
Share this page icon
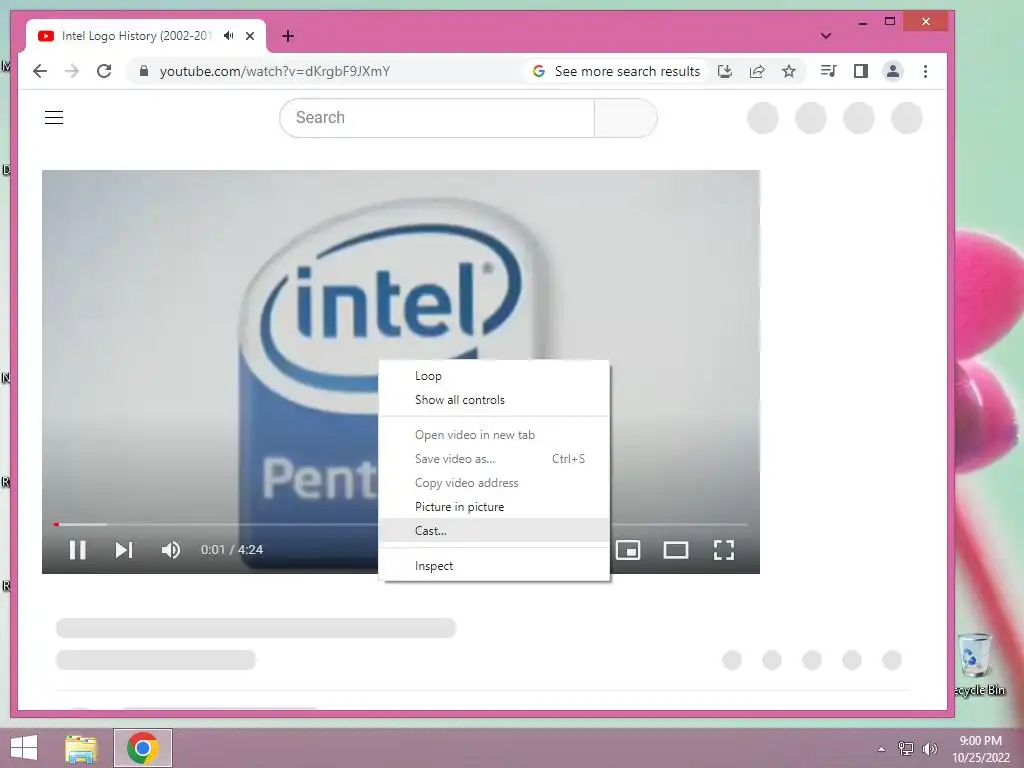(x=757, y=71)
